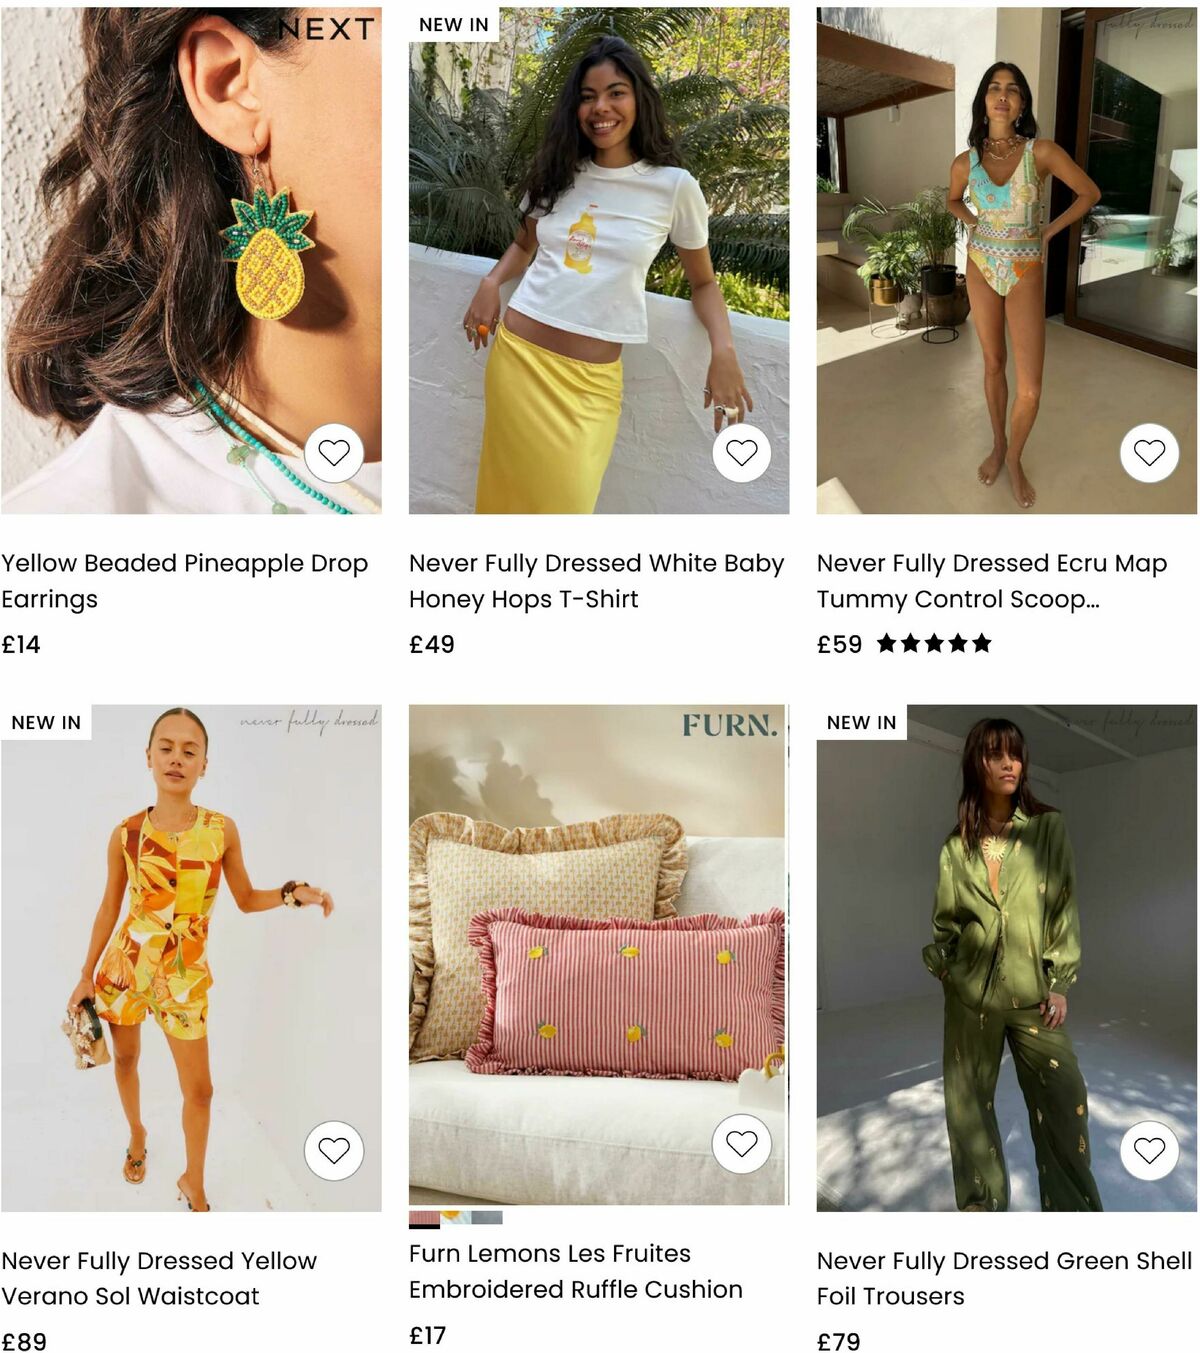Screen dimensions: 1200x1353
Task: Click the Verano Sol Waistcoat product photo
Action: 190,950
